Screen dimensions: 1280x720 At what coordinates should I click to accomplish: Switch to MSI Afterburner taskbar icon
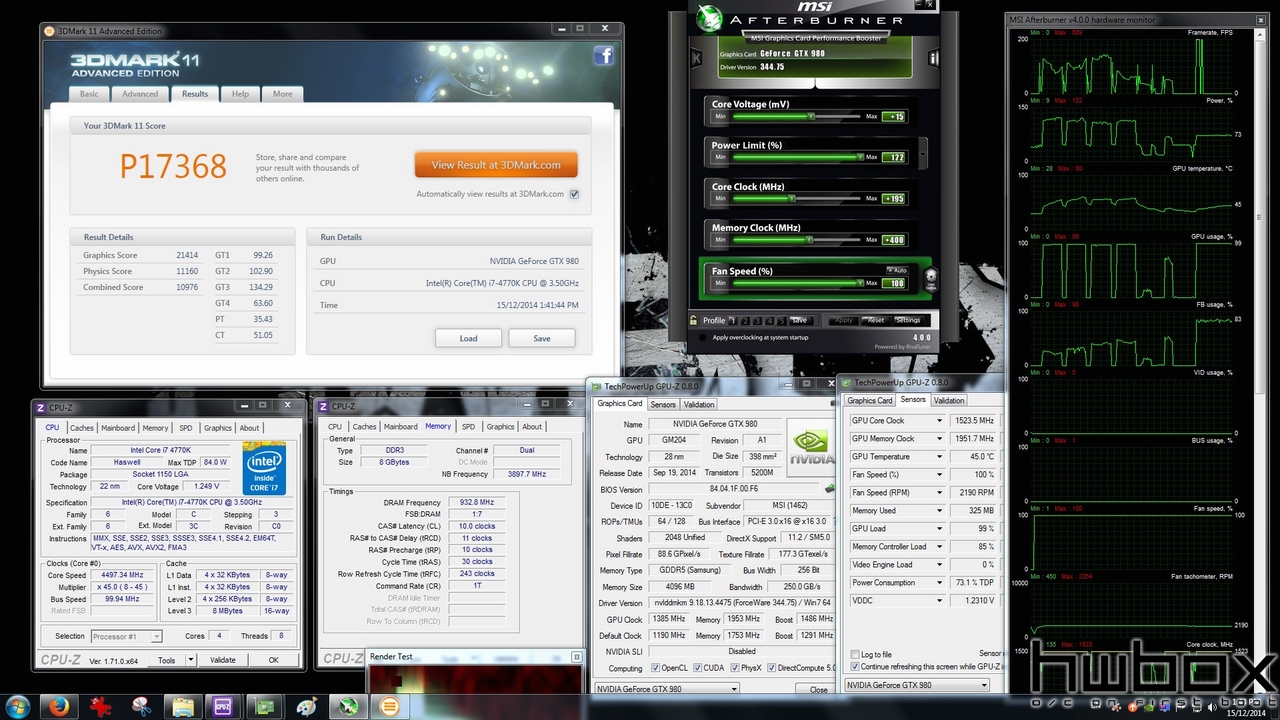pos(348,706)
